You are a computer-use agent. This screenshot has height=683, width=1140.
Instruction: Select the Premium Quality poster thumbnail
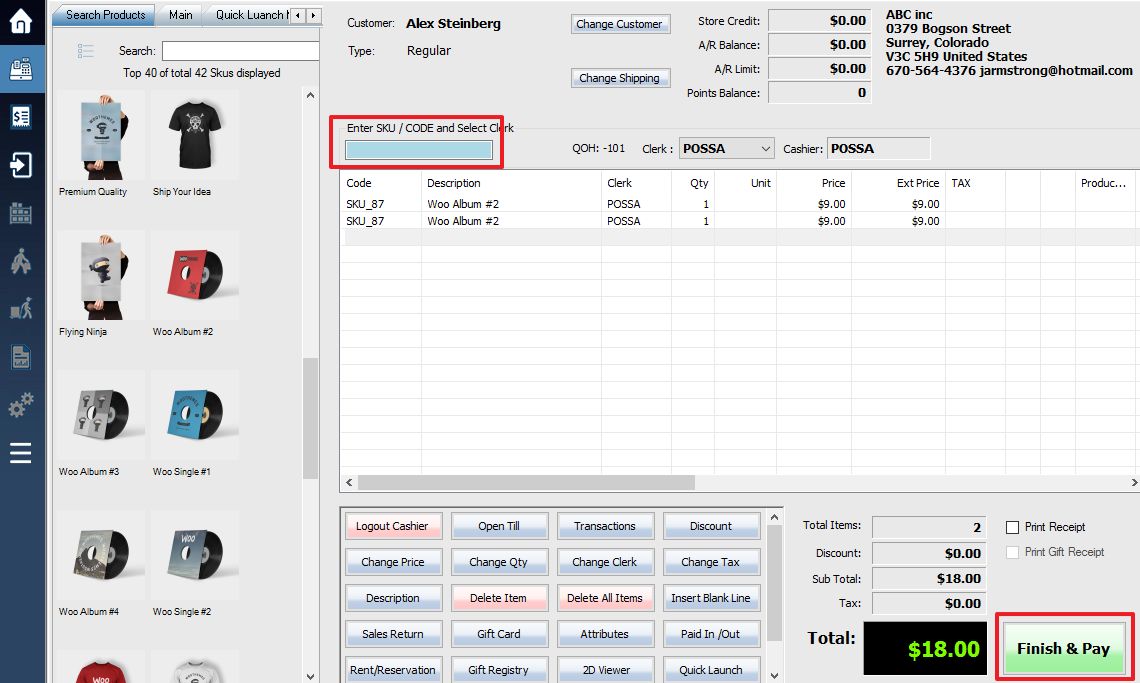click(x=102, y=135)
